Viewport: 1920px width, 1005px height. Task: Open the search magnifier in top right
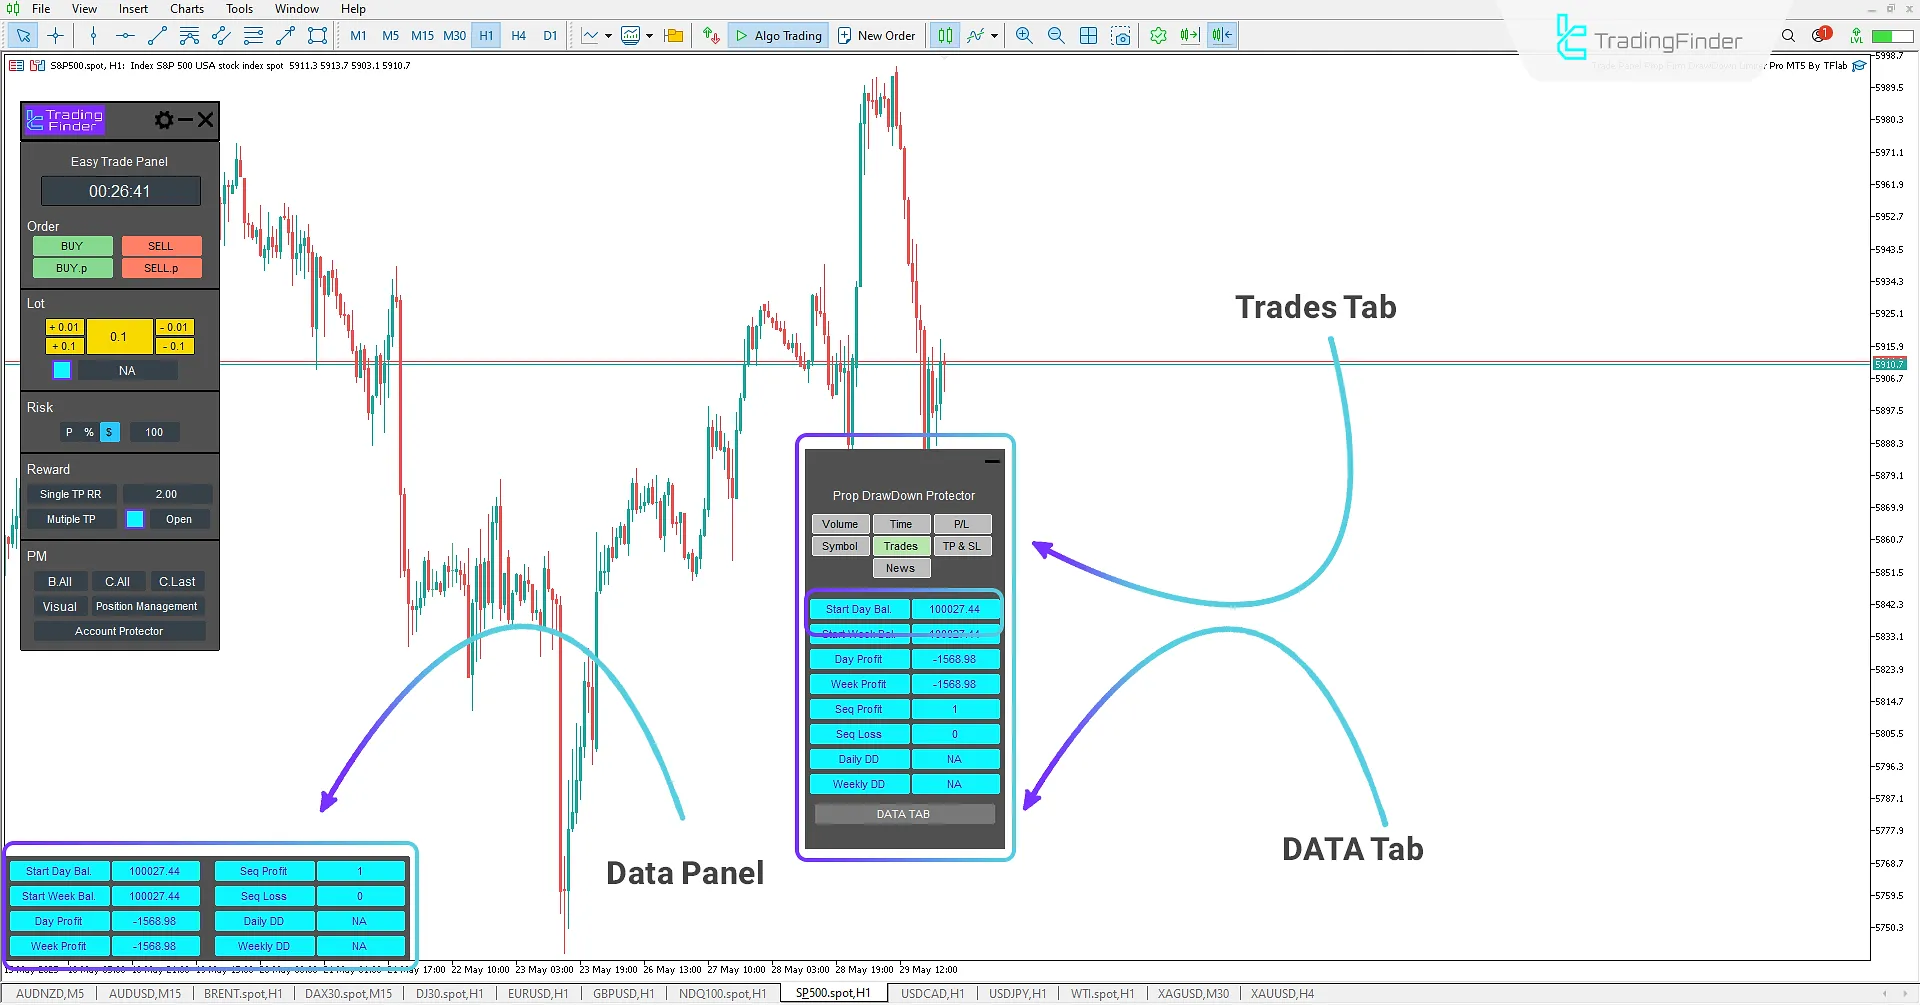point(1788,36)
